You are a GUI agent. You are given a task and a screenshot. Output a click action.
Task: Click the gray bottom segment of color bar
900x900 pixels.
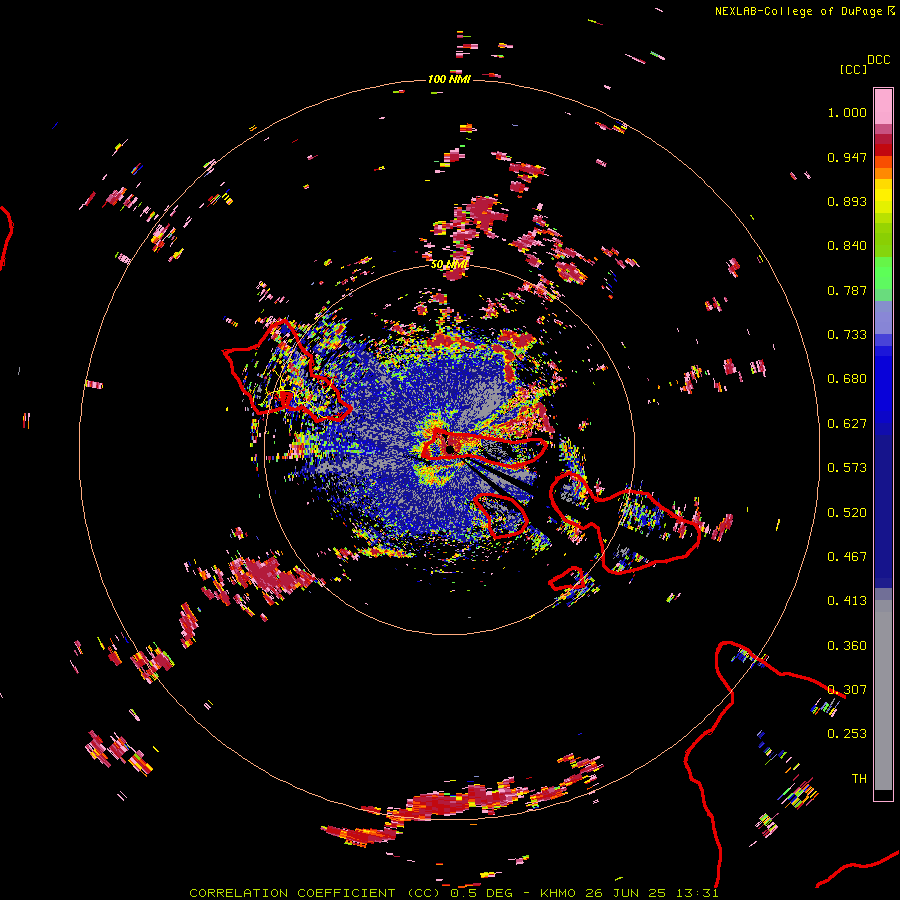coord(883,695)
